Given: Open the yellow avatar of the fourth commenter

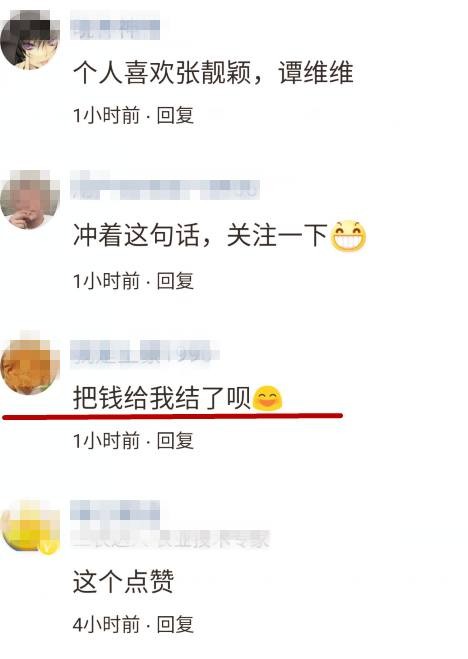Looking at the screenshot, I should point(29,525).
